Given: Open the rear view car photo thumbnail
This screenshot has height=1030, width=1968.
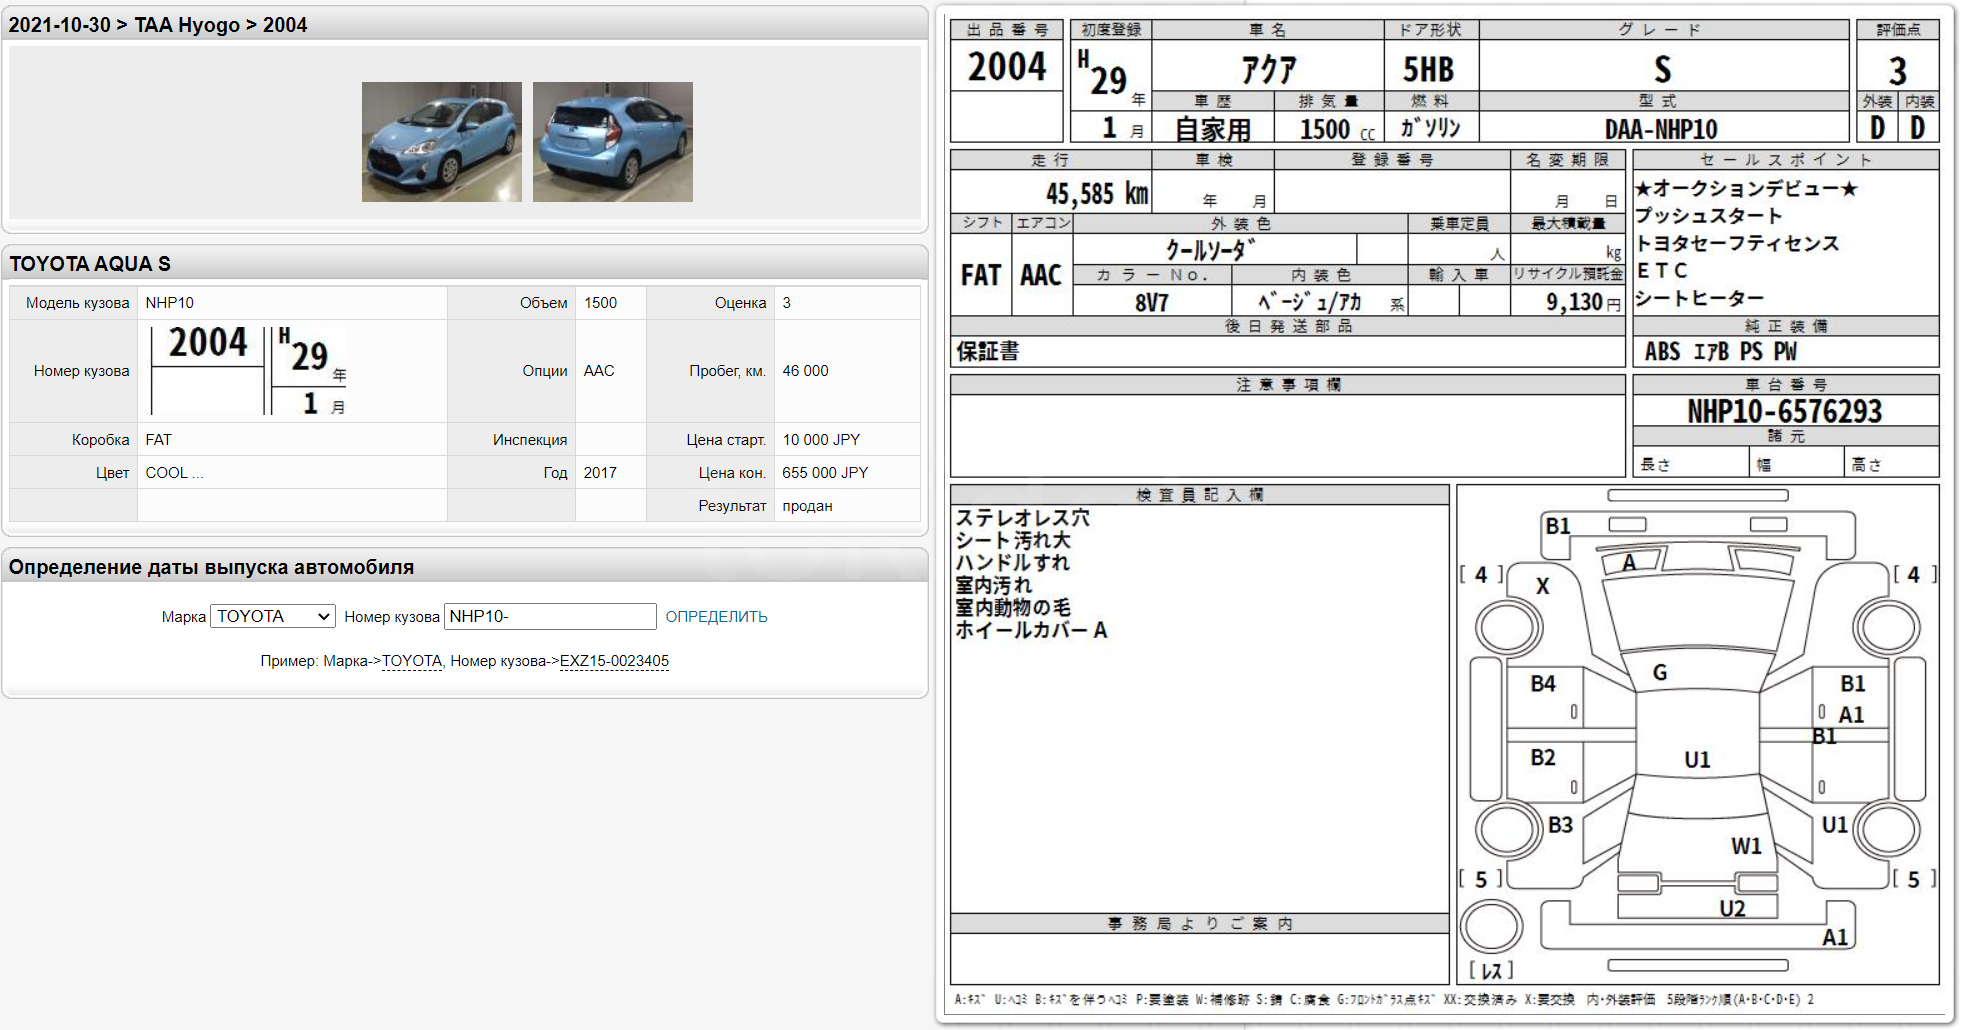Looking at the screenshot, I should (613, 142).
